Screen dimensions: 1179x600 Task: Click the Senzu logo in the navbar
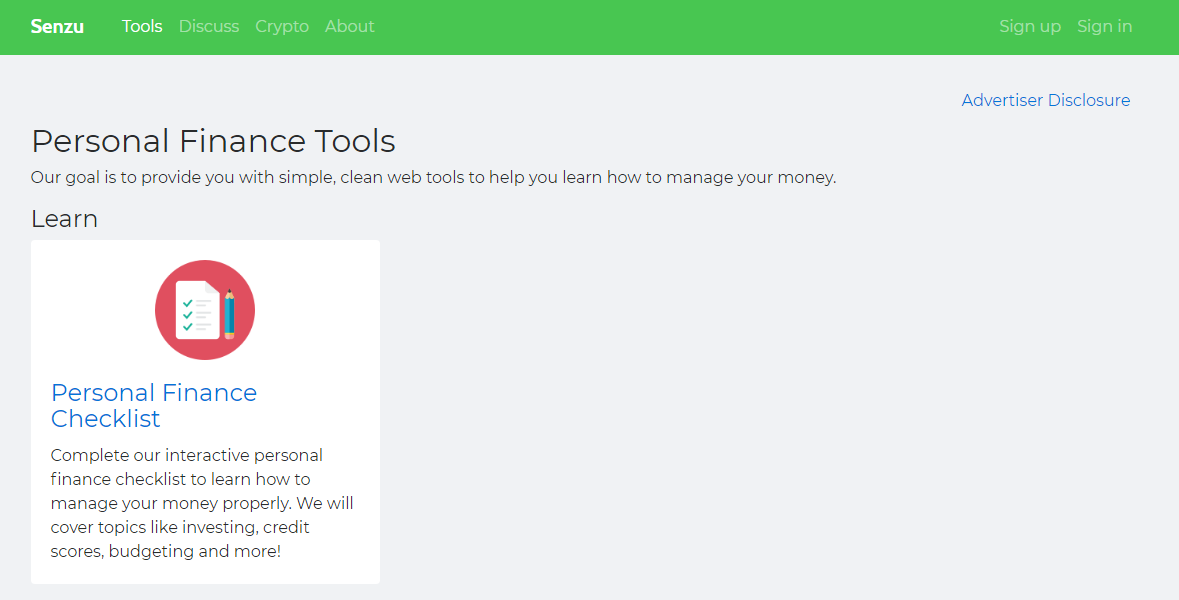(57, 27)
